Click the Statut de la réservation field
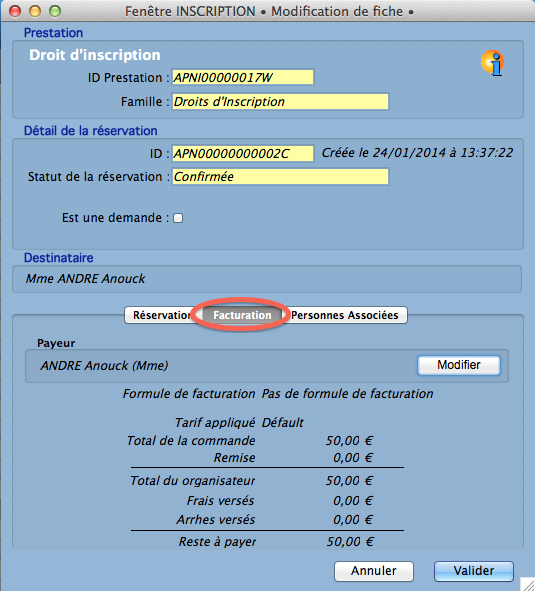The width and height of the screenshot is (535, 591). [x=280, y=177]
